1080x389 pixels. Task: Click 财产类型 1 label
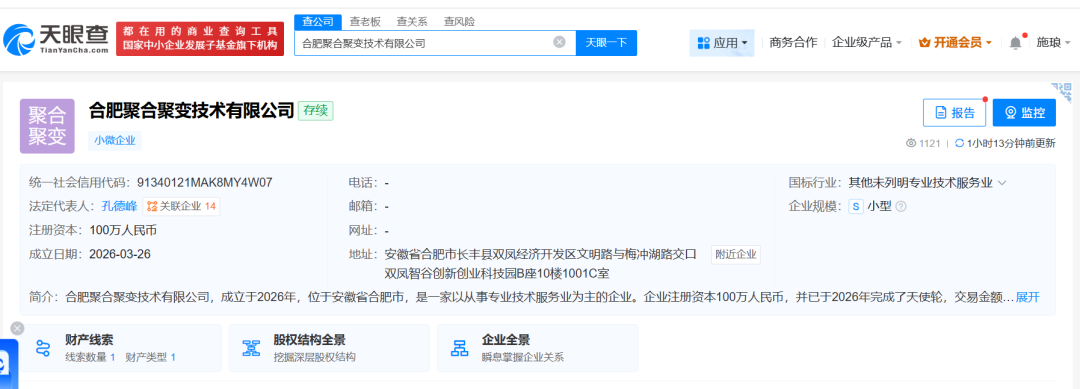coord(150,357)
